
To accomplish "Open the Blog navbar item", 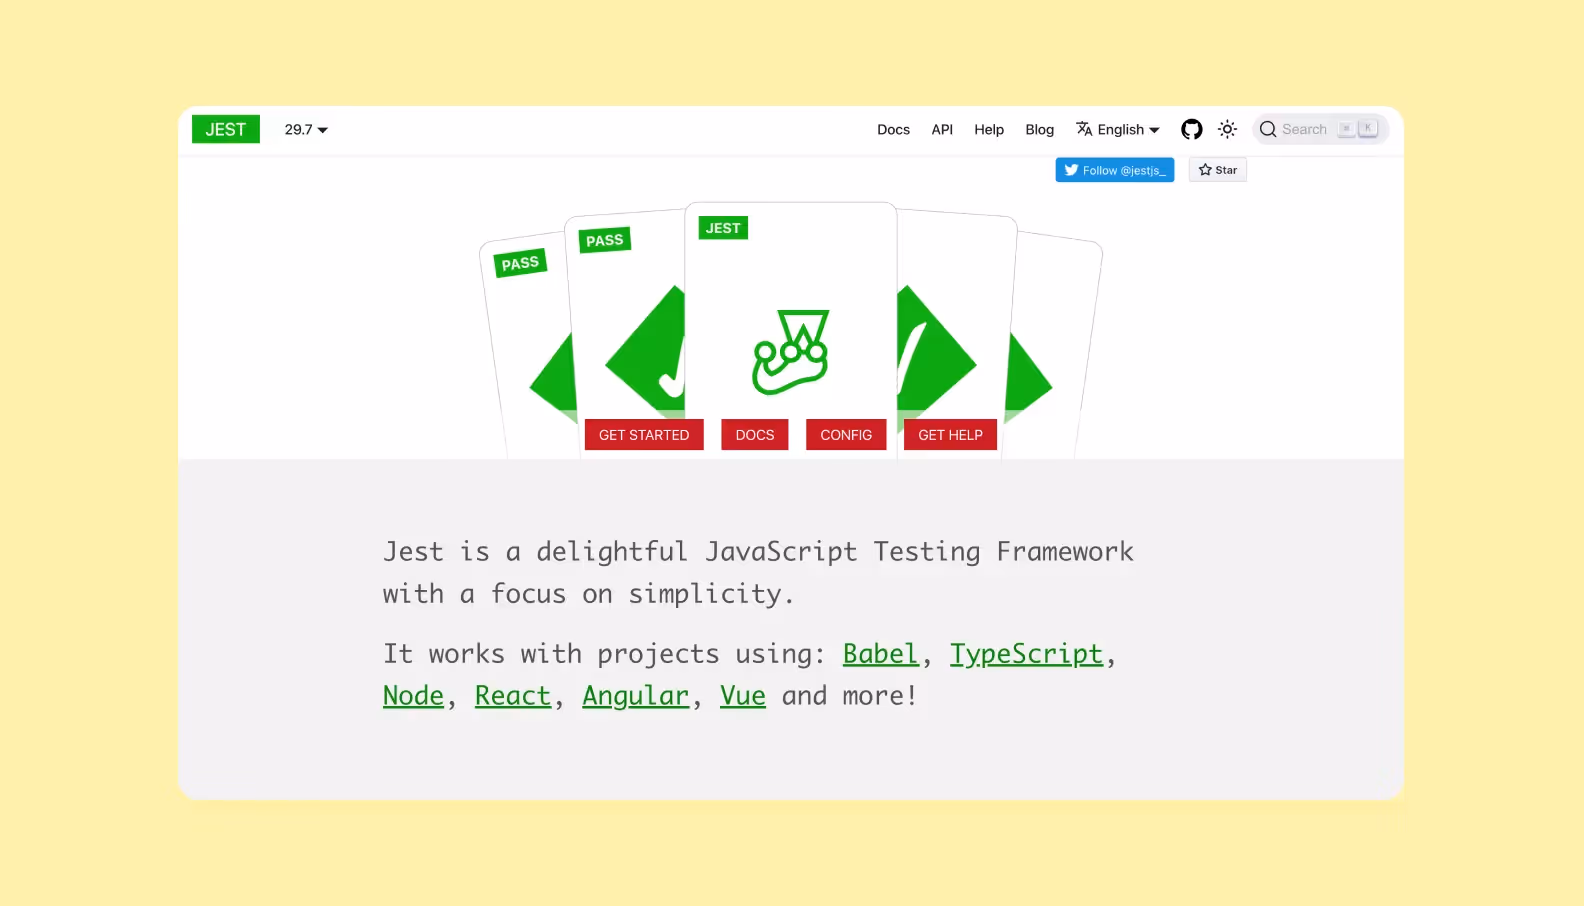I will 1039,130.
